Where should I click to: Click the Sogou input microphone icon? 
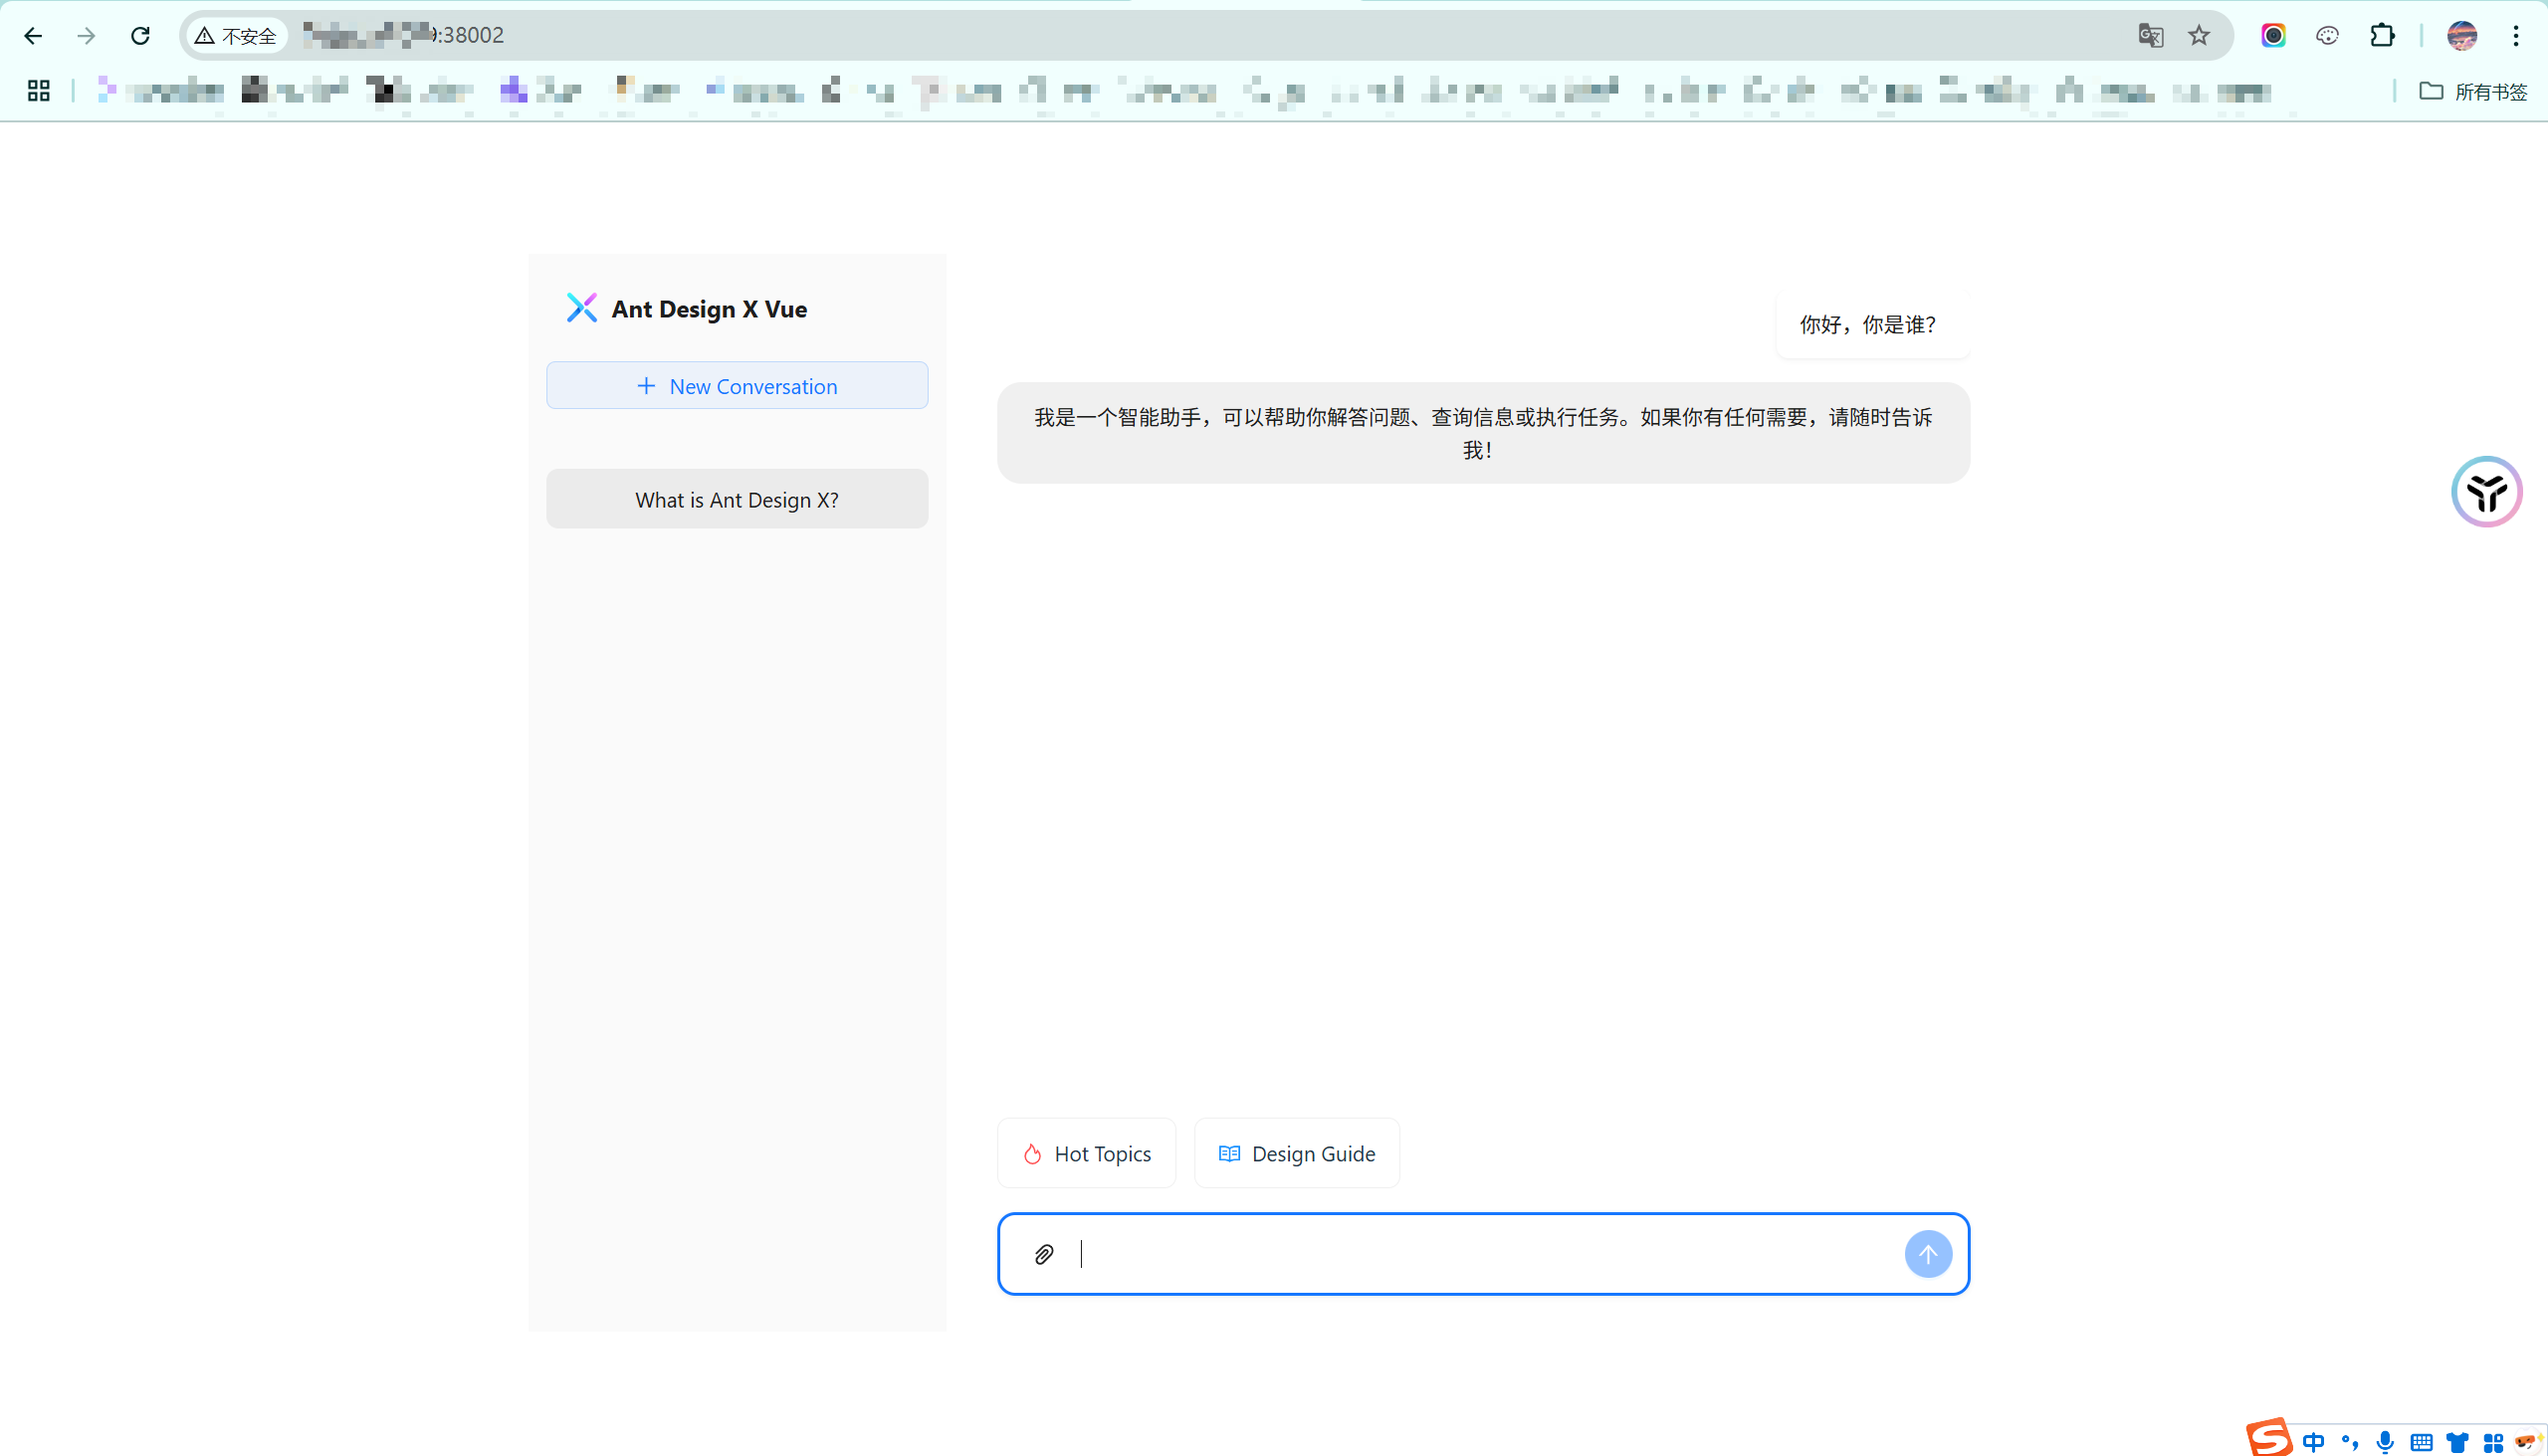coord(2385,1441)
